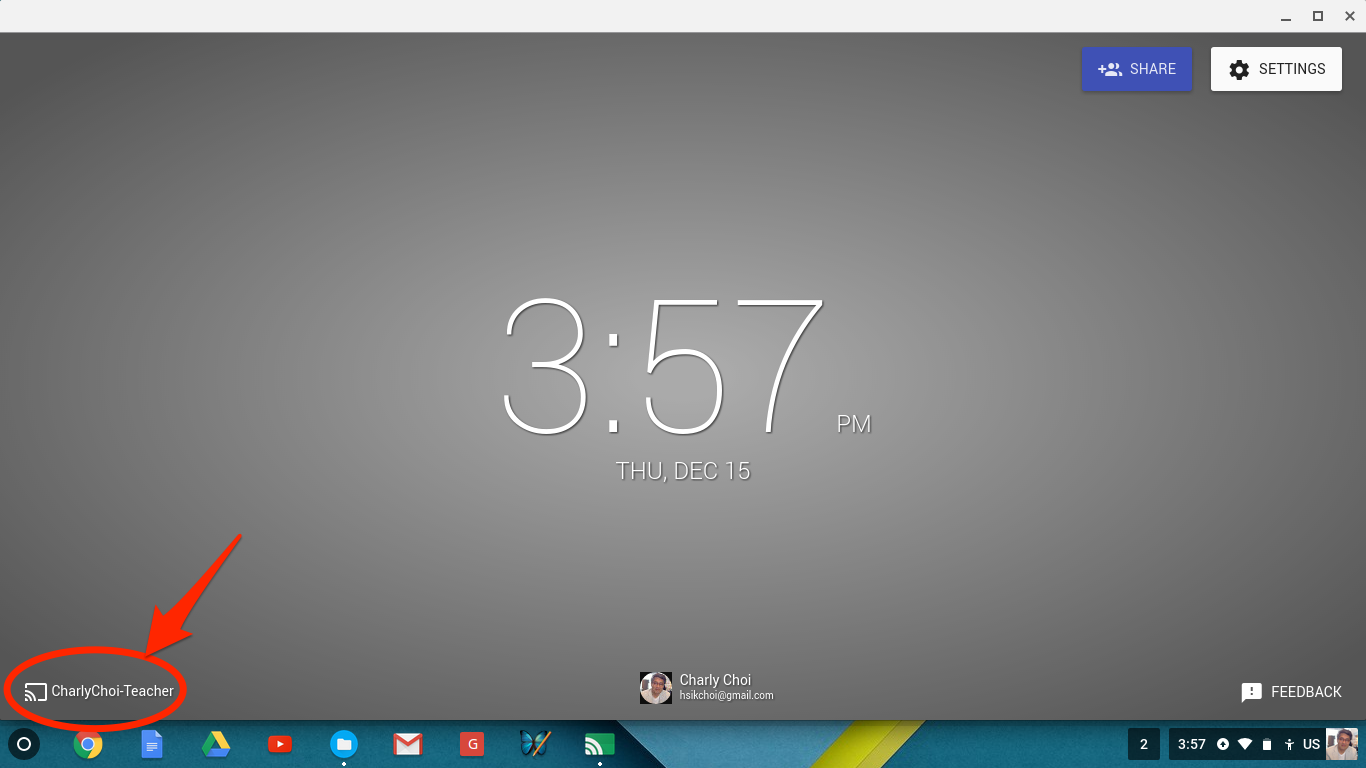Open Gmail from the shelf
The width and height of the screenshot is (1366, 768).
tap(408, 744)
